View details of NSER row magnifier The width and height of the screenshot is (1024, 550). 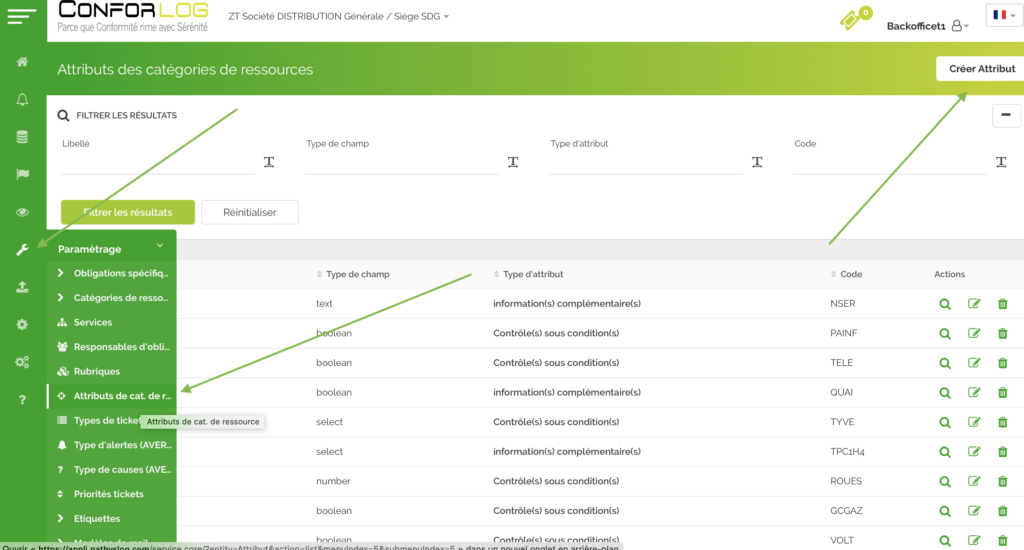tap(944, 304)
